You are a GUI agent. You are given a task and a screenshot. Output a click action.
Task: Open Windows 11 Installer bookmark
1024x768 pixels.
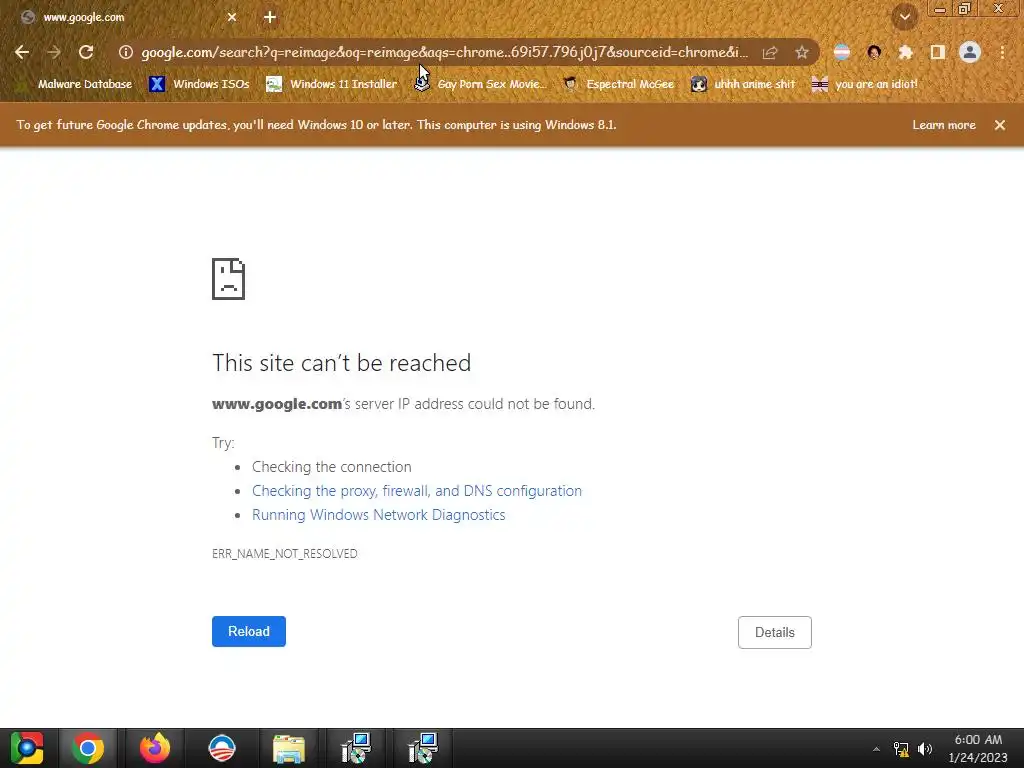coord(332,84)
